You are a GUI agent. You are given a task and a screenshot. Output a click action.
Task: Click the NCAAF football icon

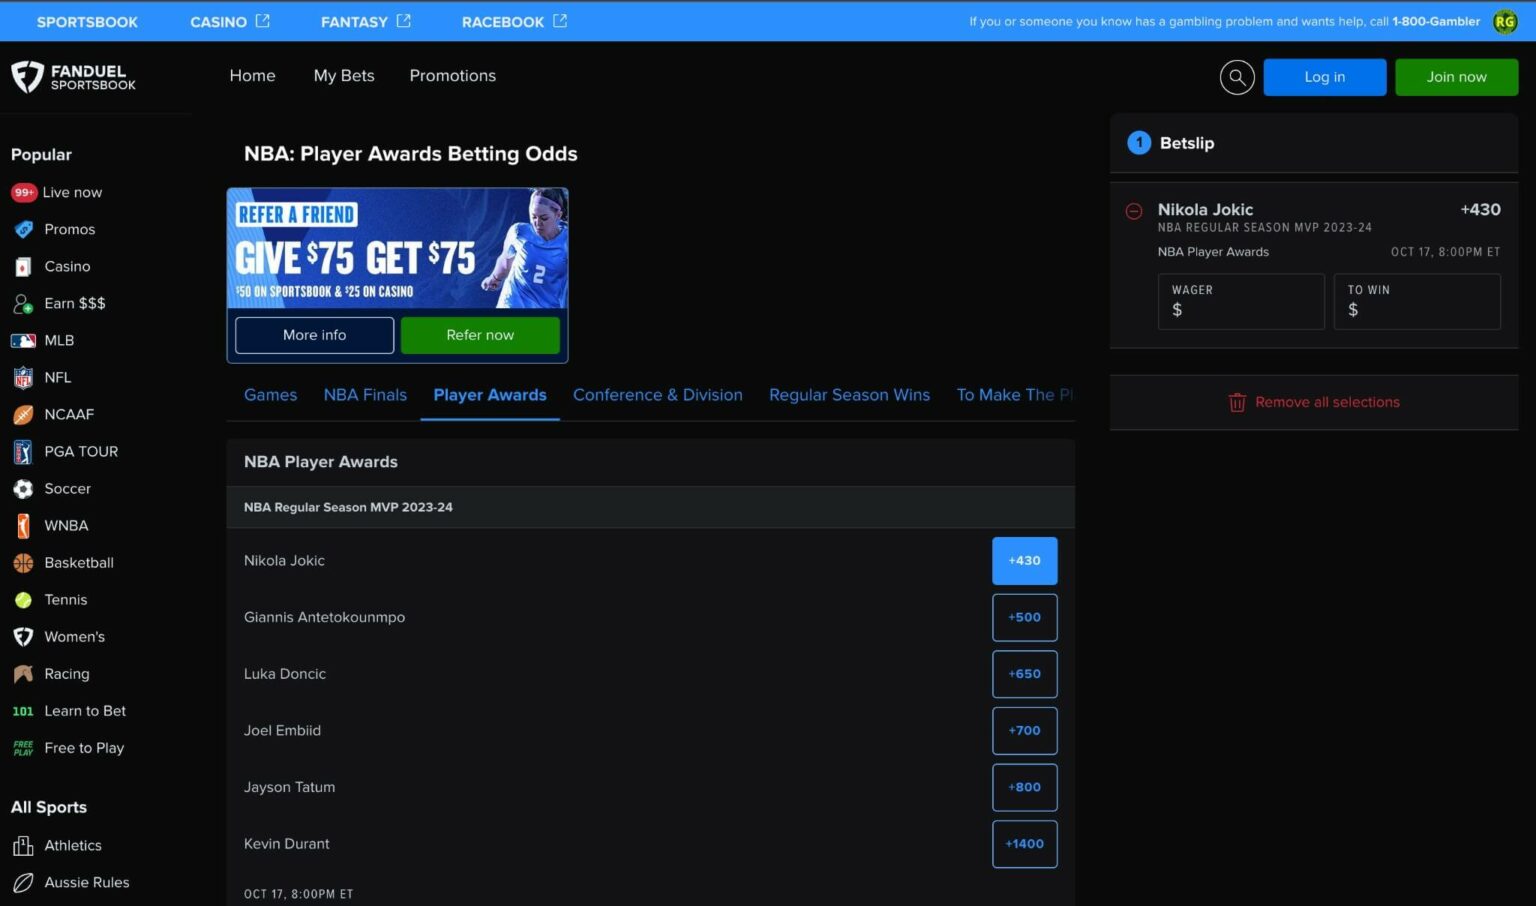[23, 414]
